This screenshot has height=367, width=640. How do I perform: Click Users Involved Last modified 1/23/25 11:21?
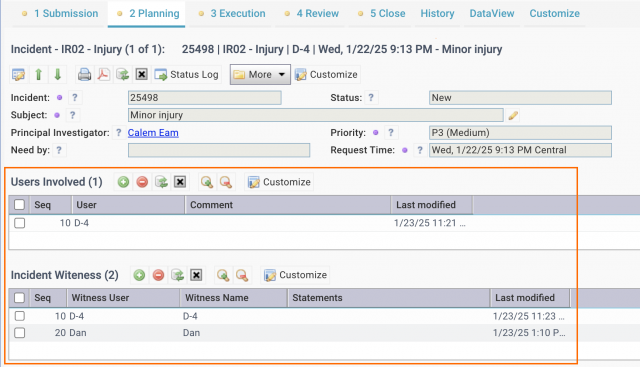[429, 223]
